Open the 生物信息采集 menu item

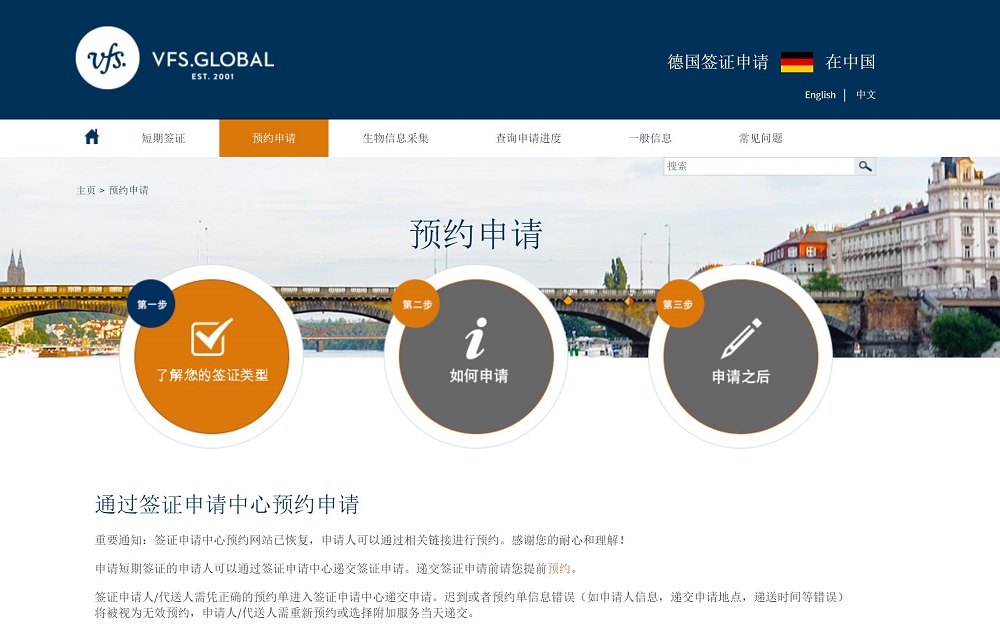pyautogui.click(x=395, y=138)
